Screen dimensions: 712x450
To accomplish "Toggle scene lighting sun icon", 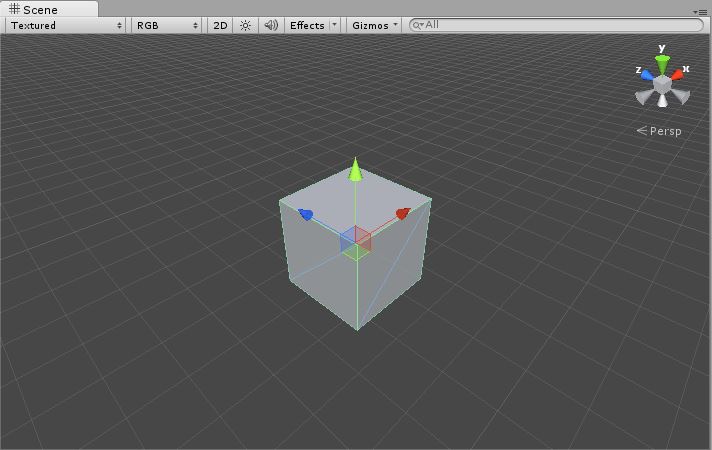I will [245, 25].
